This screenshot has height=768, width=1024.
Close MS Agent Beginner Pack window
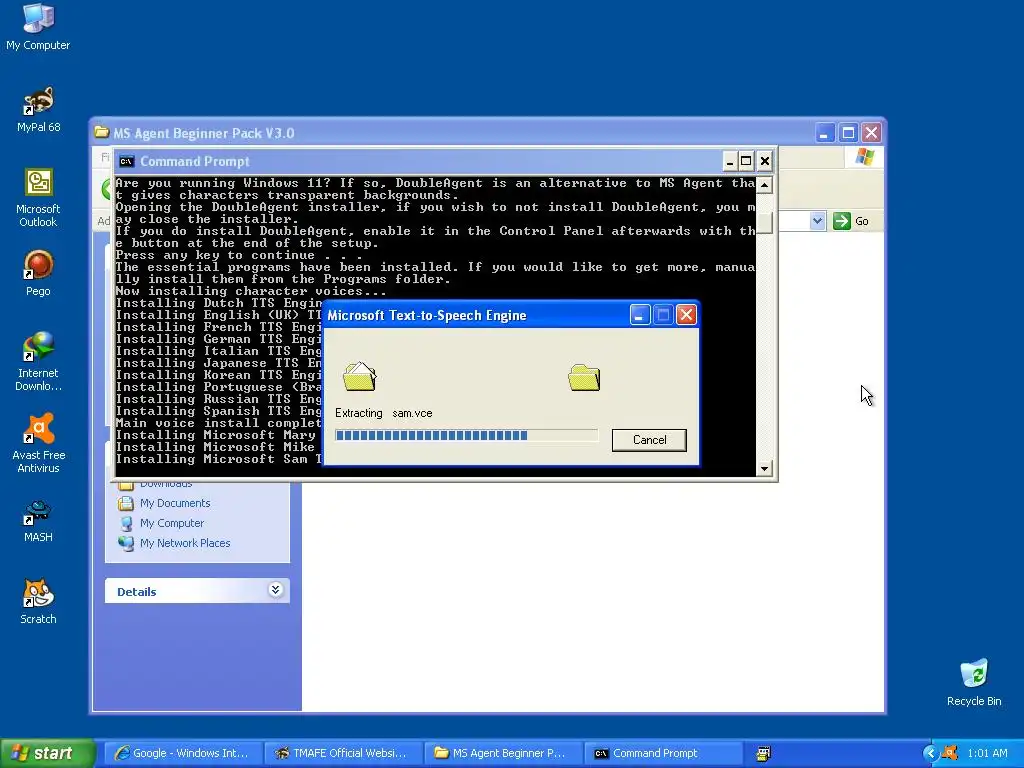point(871,133)
